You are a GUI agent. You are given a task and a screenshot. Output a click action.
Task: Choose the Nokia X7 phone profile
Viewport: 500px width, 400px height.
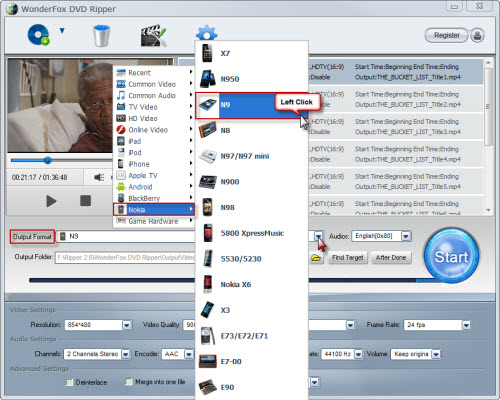[x=251, y=53]
